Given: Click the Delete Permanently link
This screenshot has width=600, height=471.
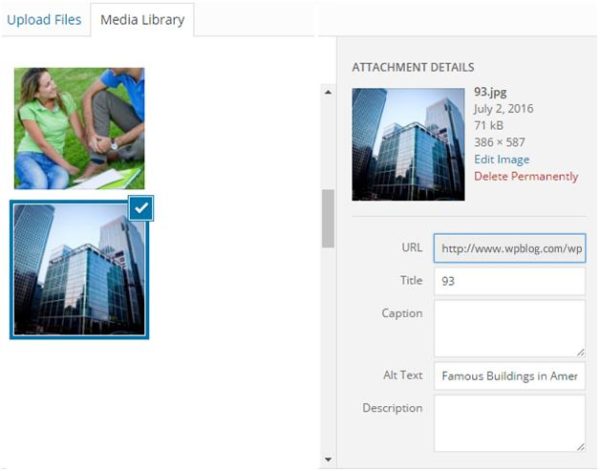Looking at the screenshot, I should point(526,176).
